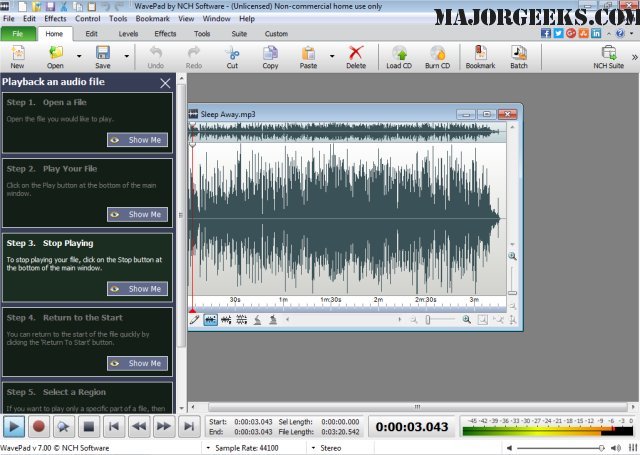The height and width of the screenshot is (455, 640).
Task: Close the Playback an audio file panel
Action: 165,83
